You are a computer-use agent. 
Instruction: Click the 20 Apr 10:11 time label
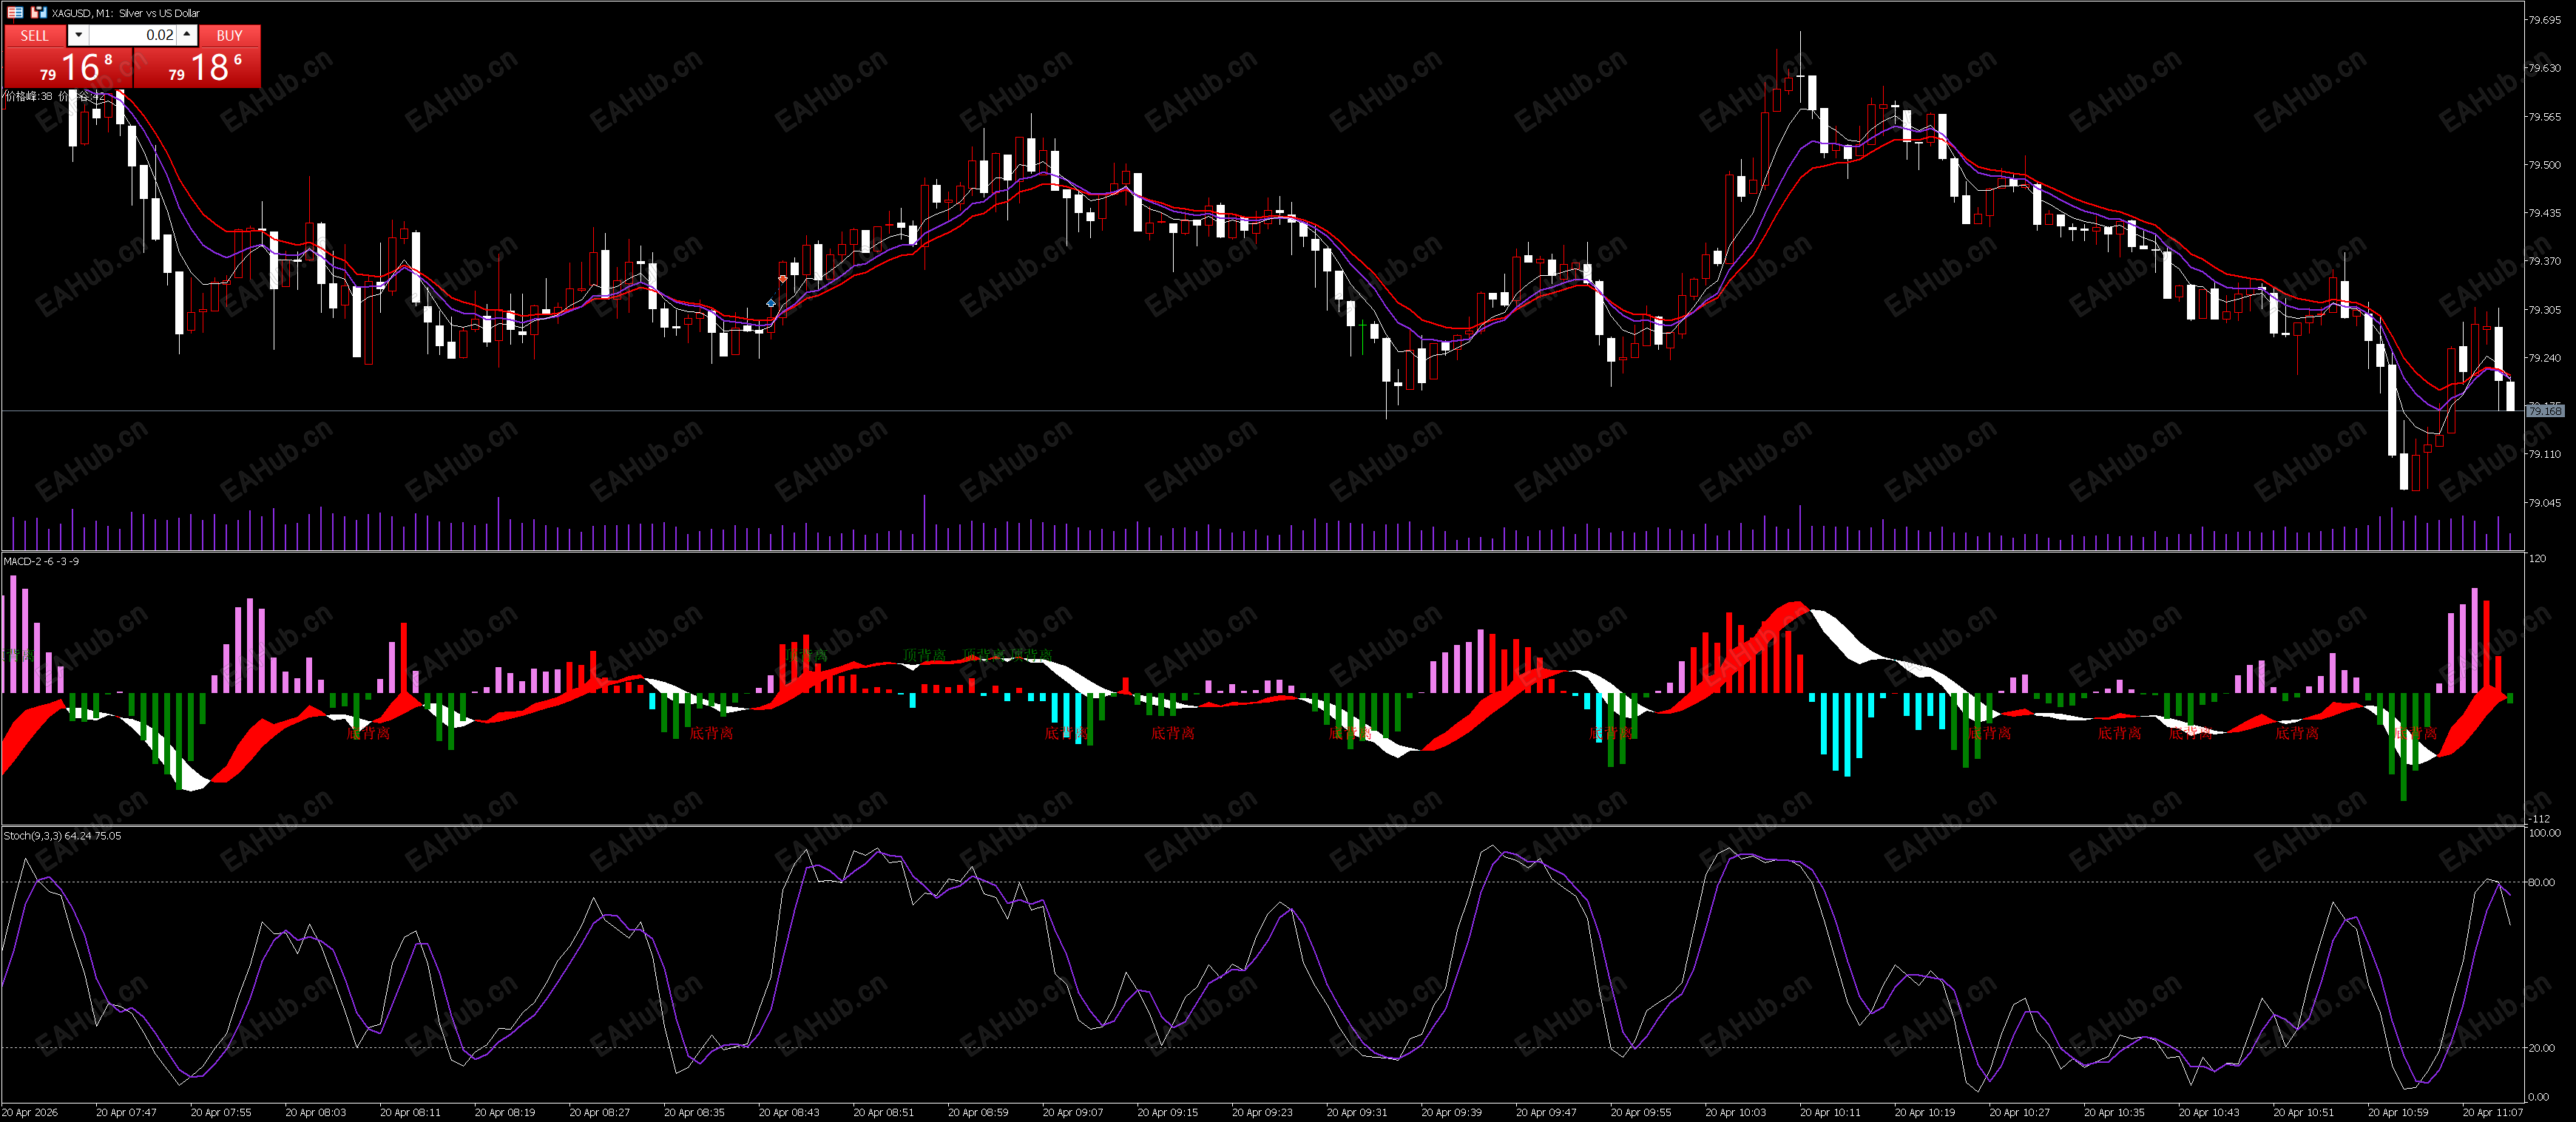coord(1830,1112)
